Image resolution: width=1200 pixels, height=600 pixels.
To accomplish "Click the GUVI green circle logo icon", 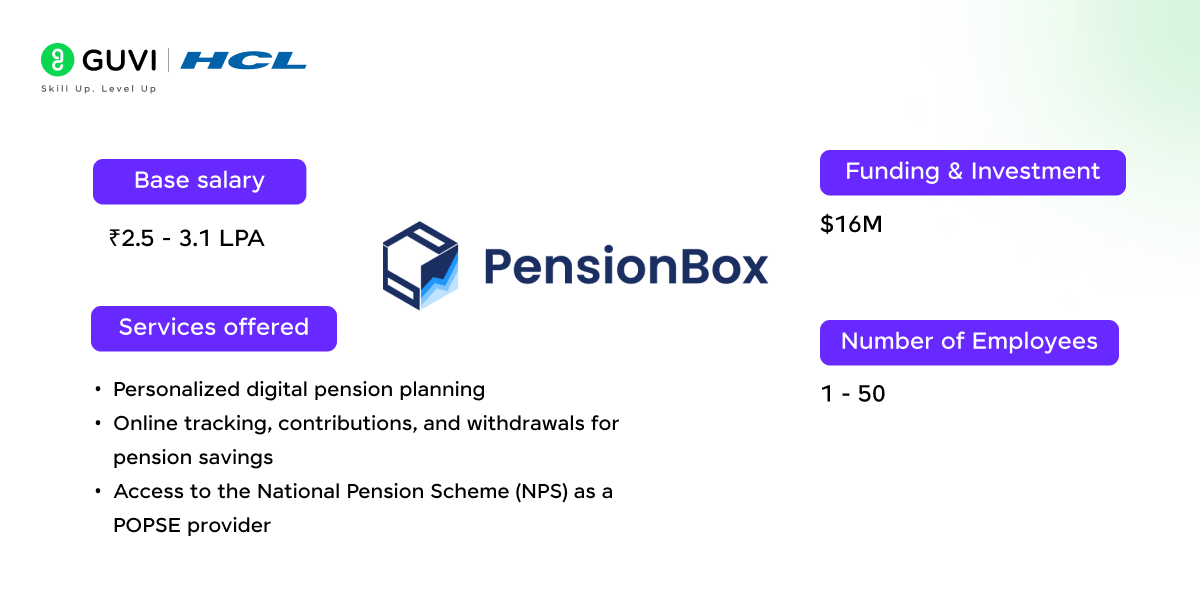I will point(57,60).
